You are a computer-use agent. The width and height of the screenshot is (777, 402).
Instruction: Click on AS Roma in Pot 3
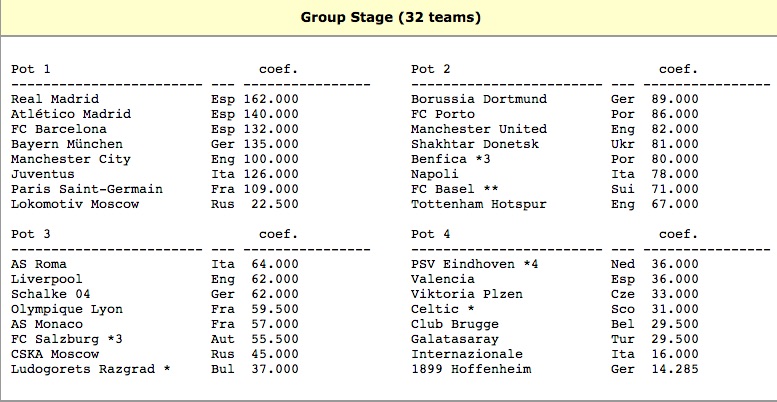click(x=39, y=264)
